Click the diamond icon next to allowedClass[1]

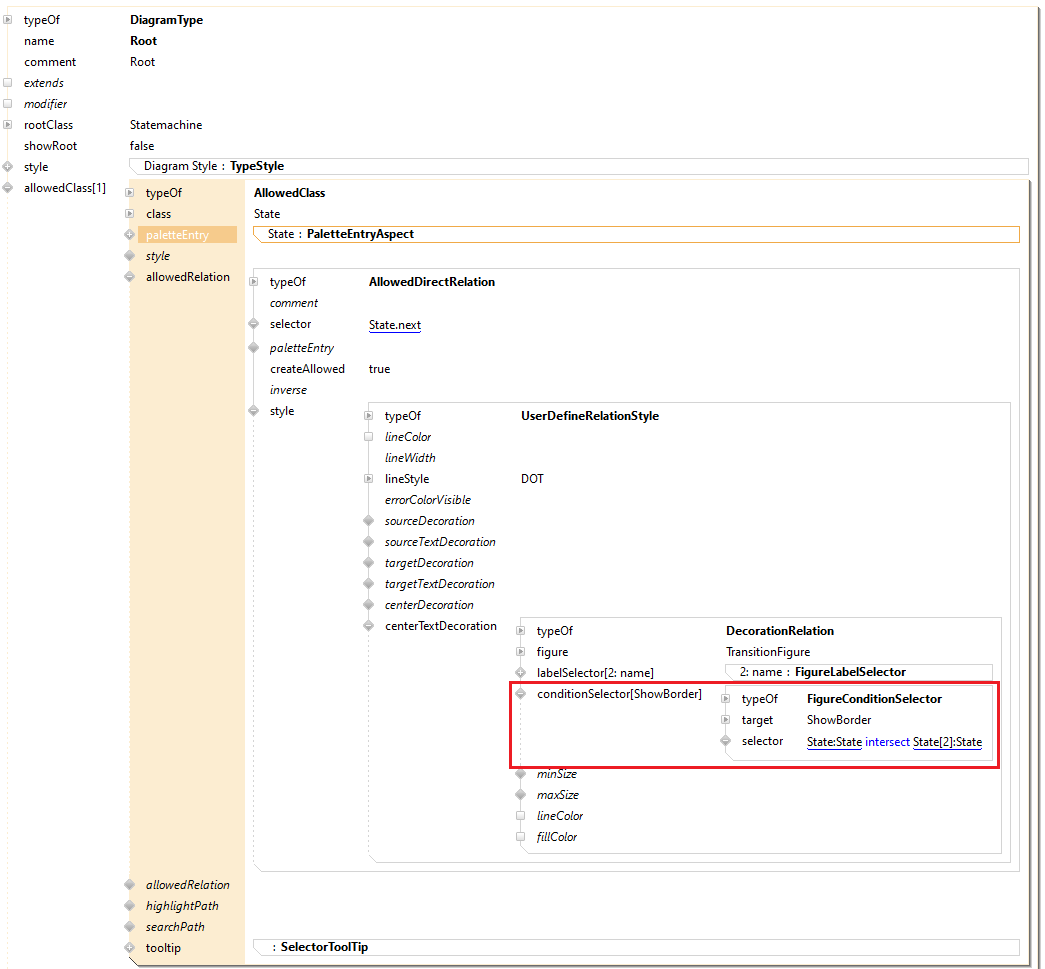[8, 187]
